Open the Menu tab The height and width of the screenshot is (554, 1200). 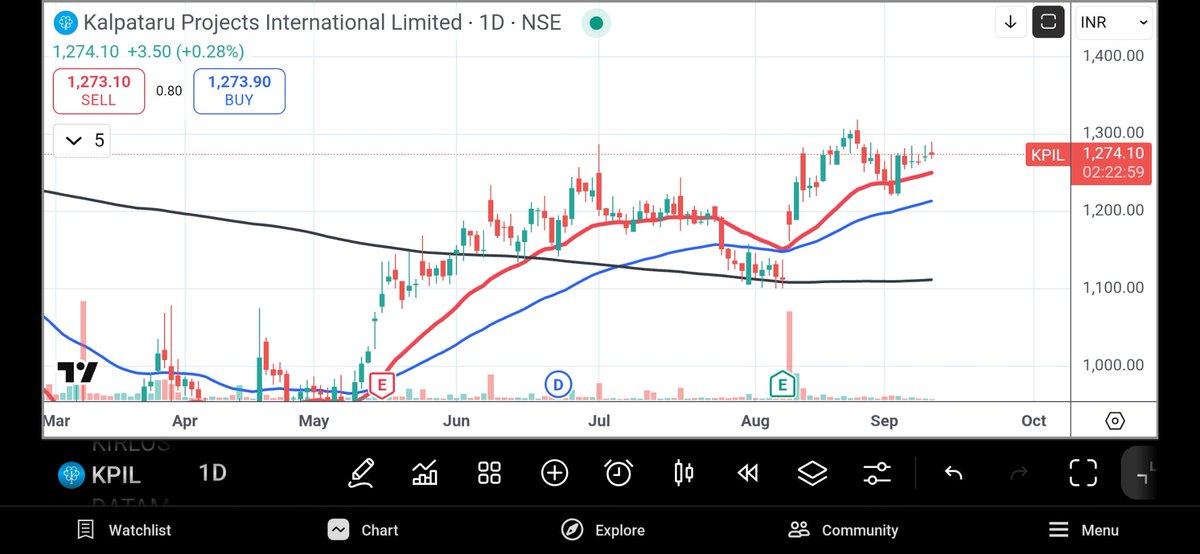[x=1083, y=530]
